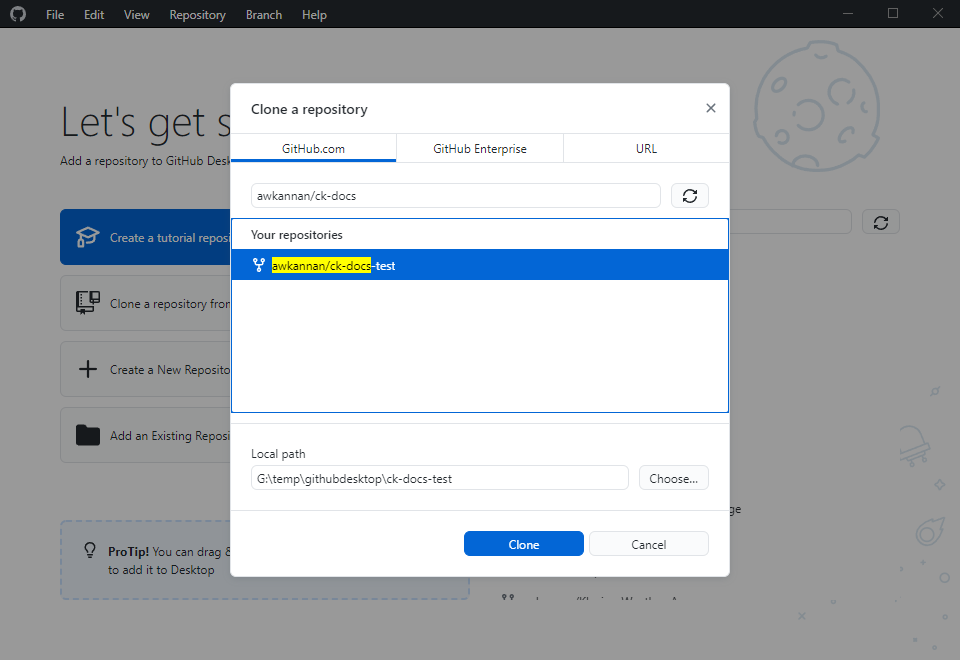
Task: Click the GitHub logo icon in title bar
Action: (x=18, y=14)
